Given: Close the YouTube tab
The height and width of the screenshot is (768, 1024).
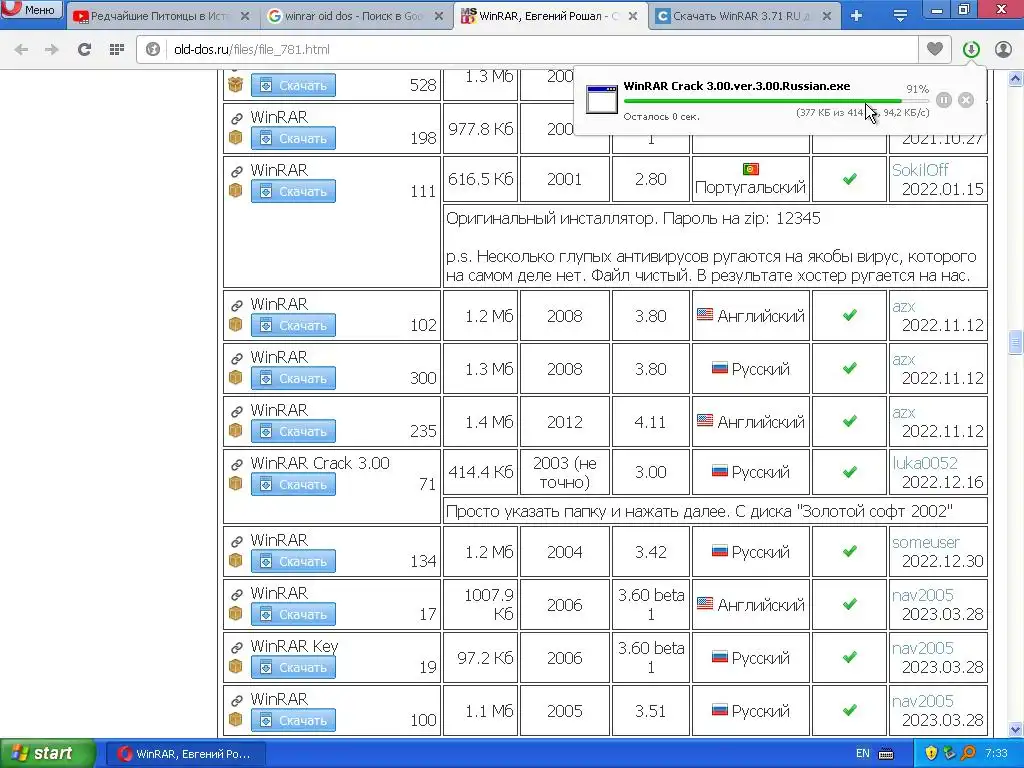Looking at the screenshot, I should pyautogui.click(x=245, y=16).
